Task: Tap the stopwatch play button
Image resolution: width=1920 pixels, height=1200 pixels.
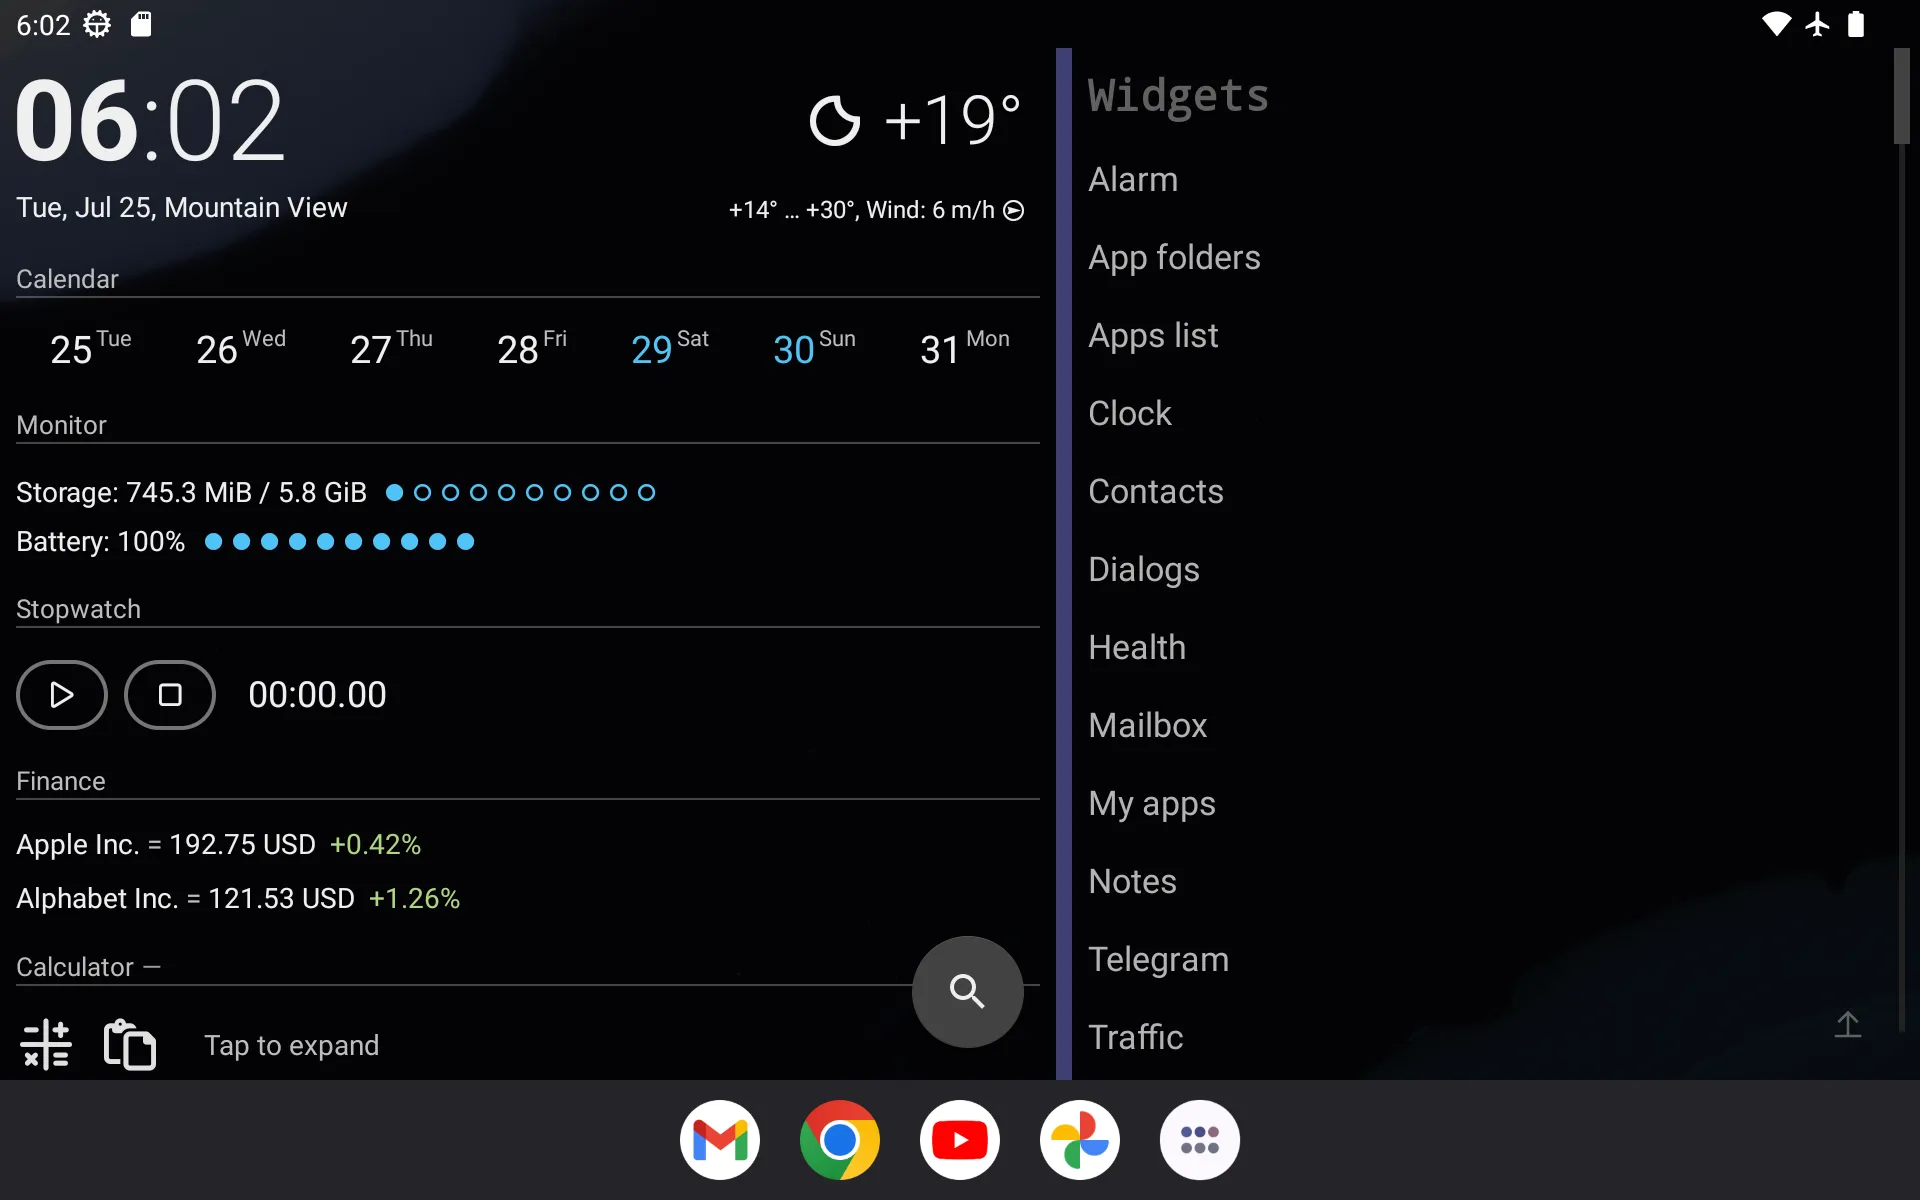Action: 61,694
